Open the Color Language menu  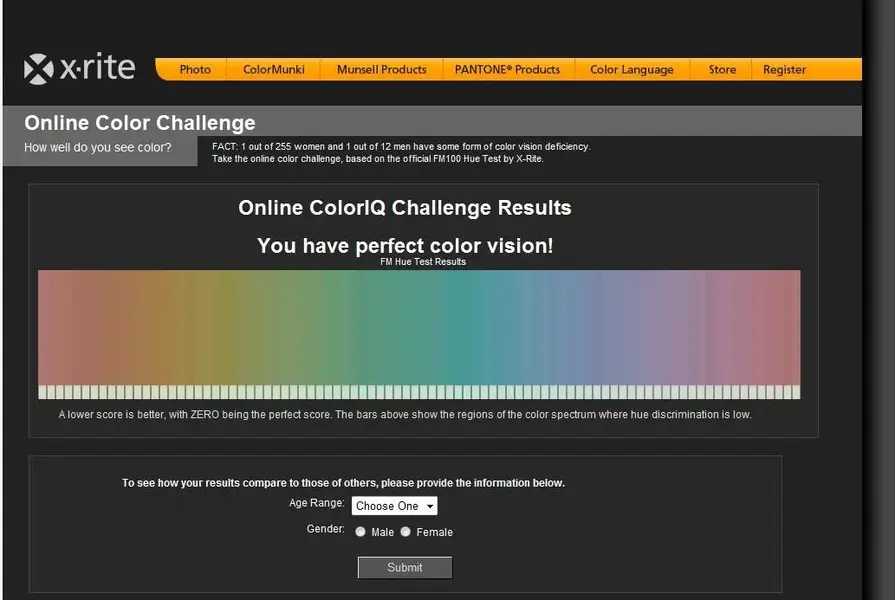631,70
